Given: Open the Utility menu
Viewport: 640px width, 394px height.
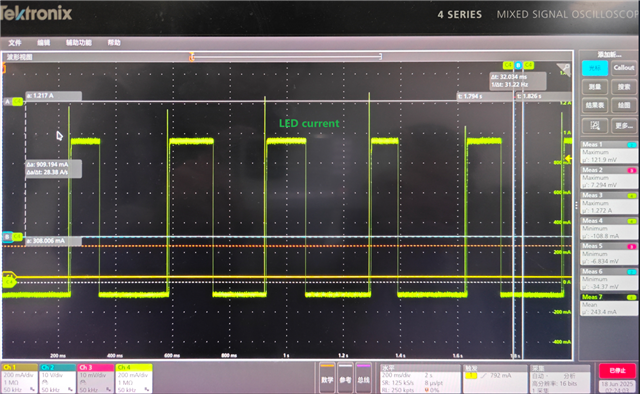Looking at the screenshot, I should 79,43.
